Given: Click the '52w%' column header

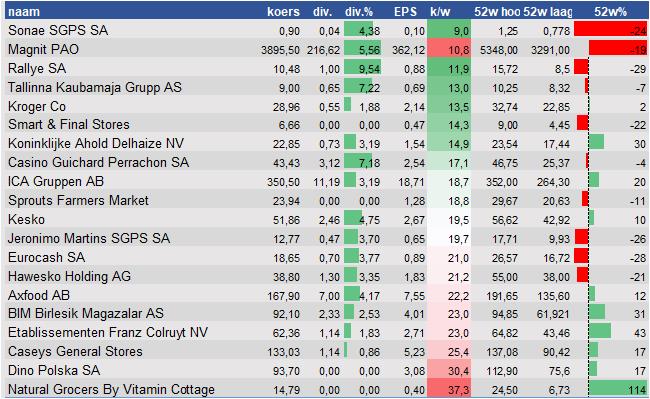Looking at the screenshot, I should coord(610,12).
